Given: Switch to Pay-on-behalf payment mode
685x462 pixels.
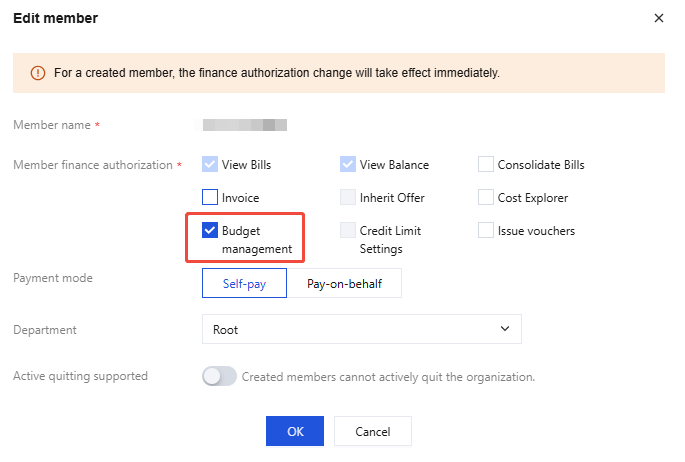Looking at the screenshot, I should click(345, 283).
